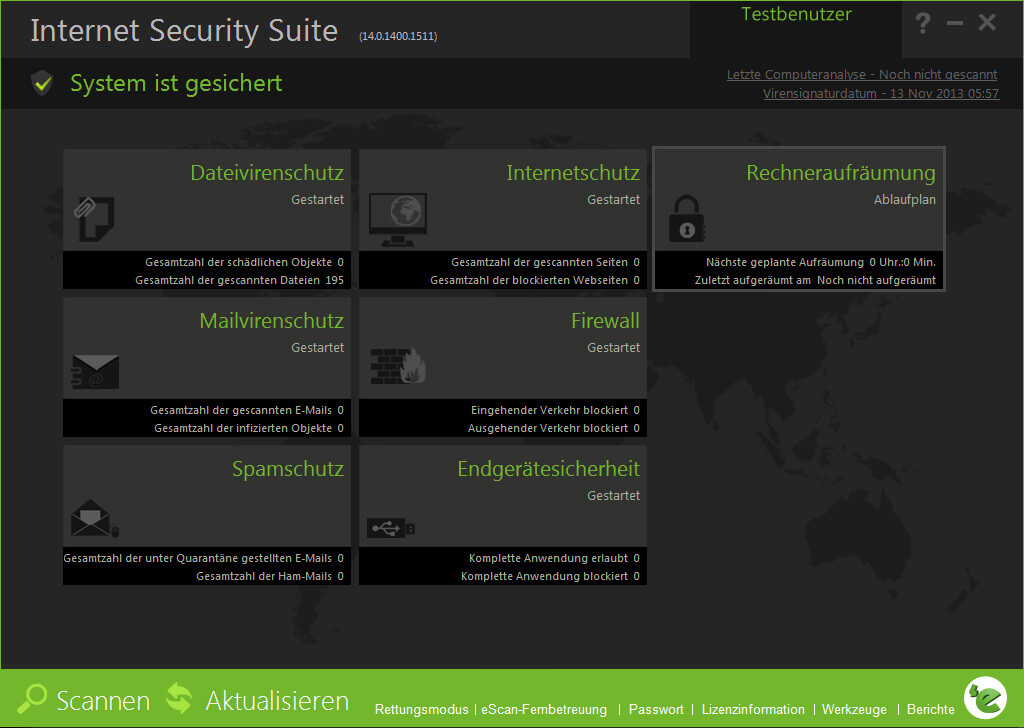The image size is (1024, 728).
Task: Open the Rettungsmodus option
Action: 422,710
